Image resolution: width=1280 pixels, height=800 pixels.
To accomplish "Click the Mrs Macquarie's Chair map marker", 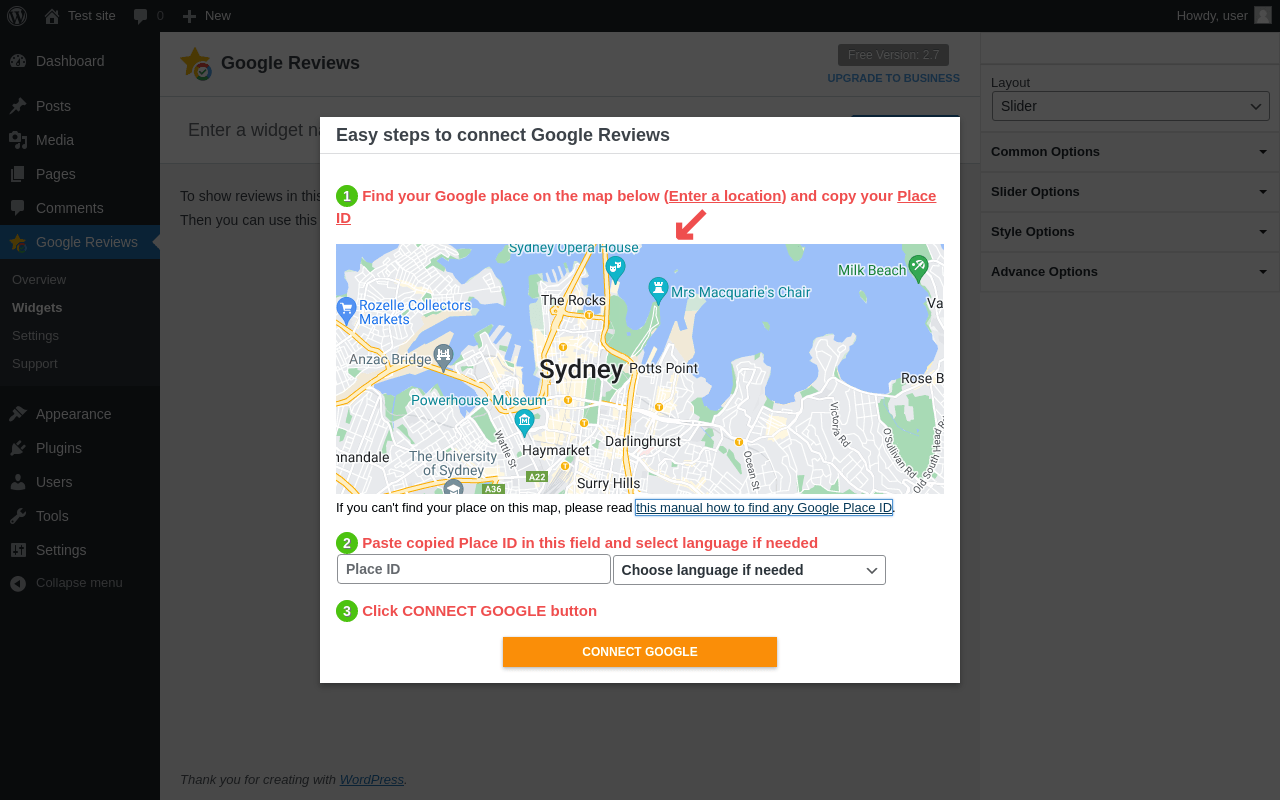I will pos(658,291).
